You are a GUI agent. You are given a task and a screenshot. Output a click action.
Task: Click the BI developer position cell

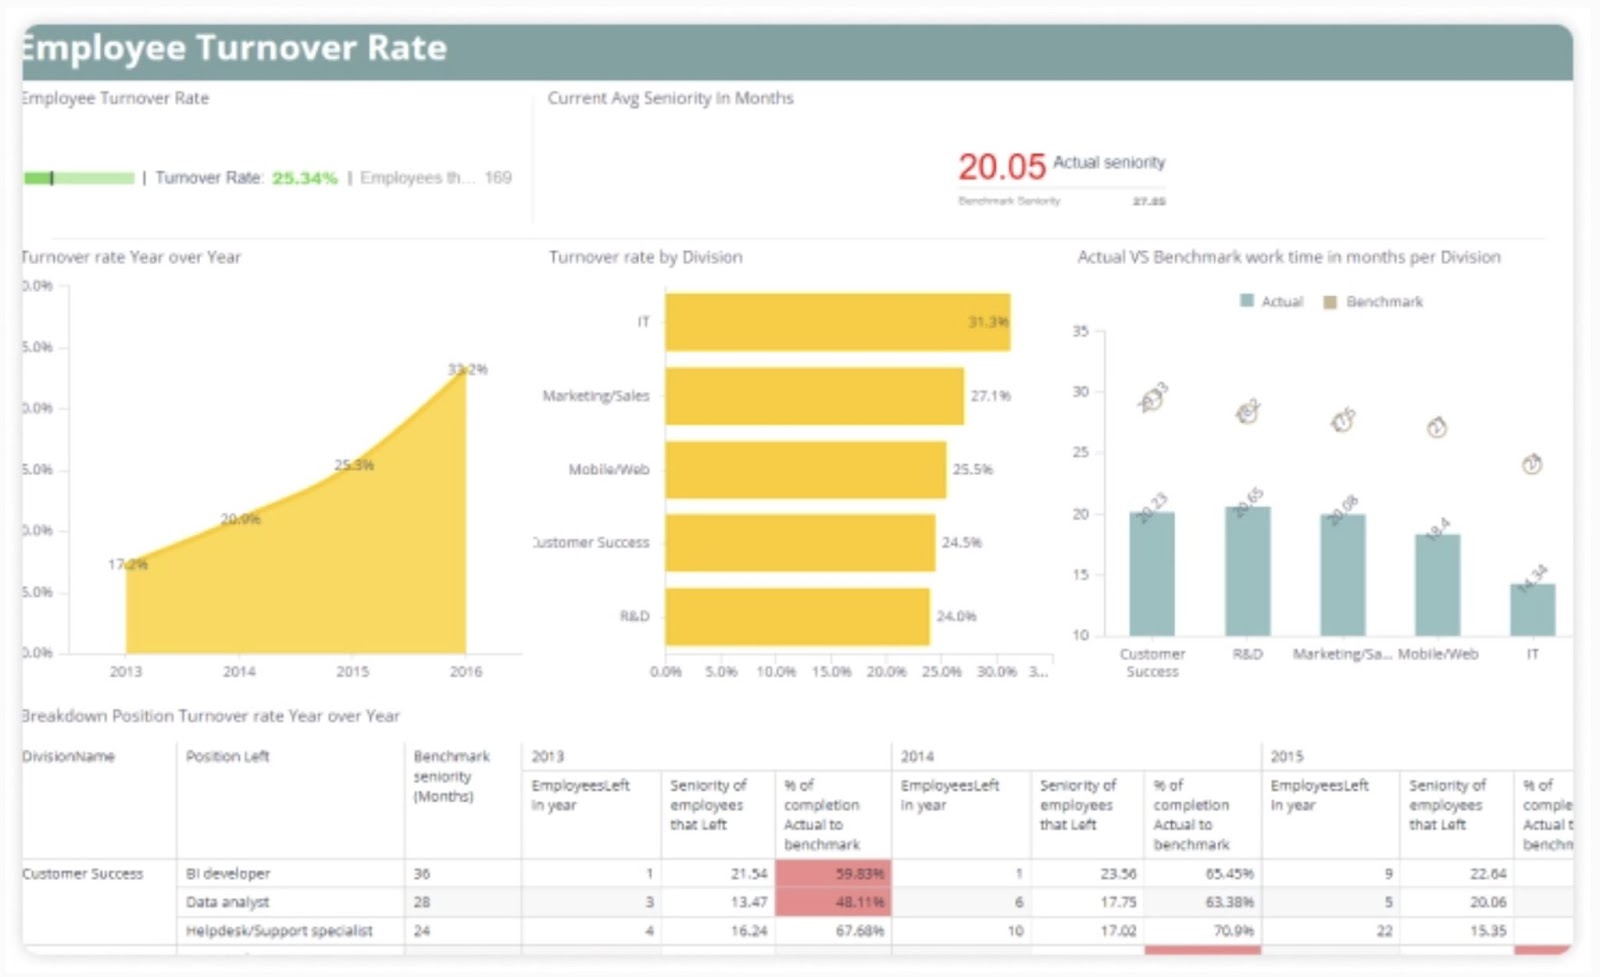[x=228, y=873]
